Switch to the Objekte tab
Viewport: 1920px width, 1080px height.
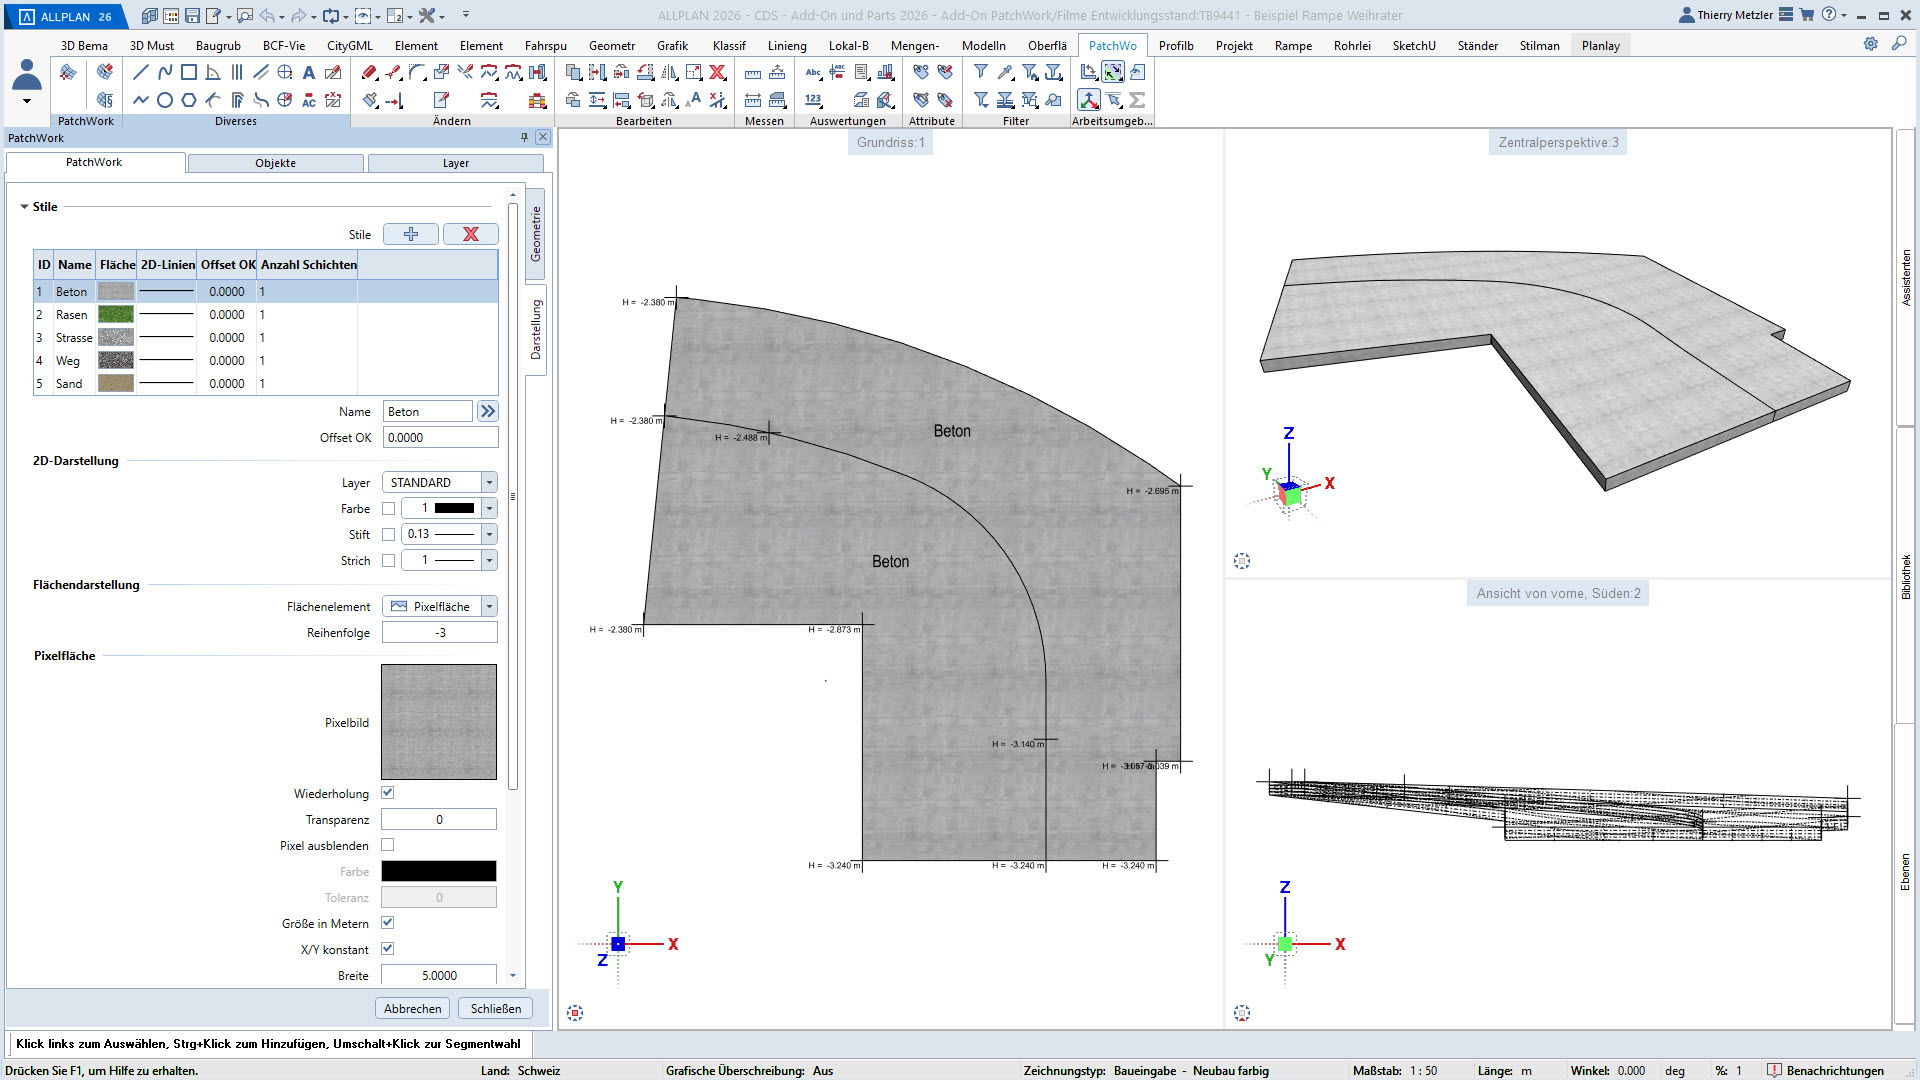click(275, 163)
